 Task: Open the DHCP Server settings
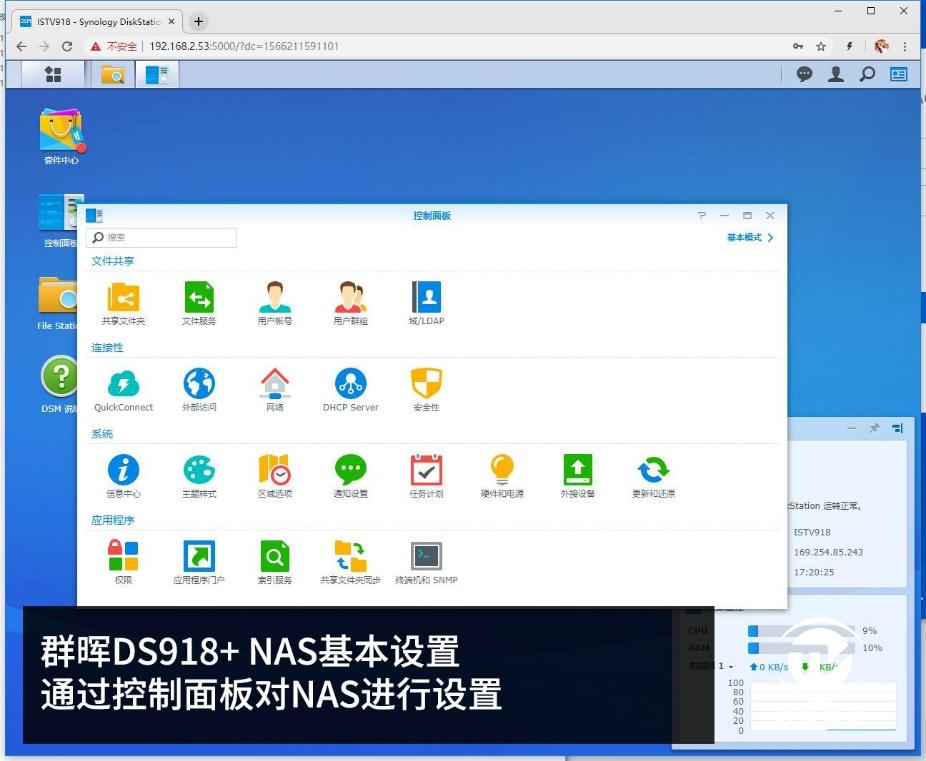[351, 390]
